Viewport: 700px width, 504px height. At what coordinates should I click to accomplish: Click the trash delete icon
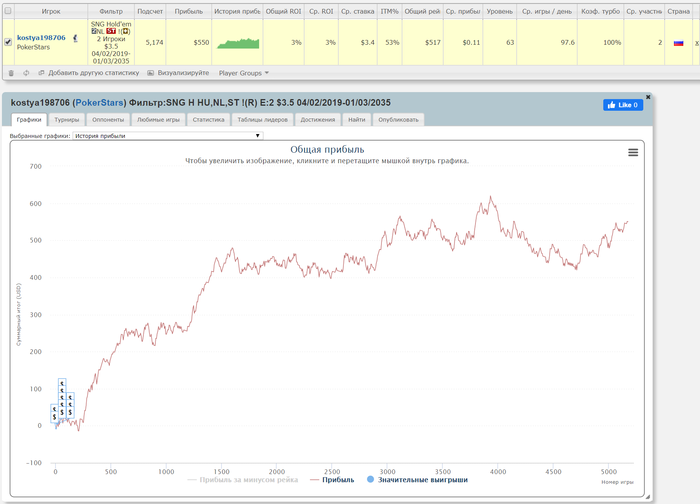coord(11,73)
